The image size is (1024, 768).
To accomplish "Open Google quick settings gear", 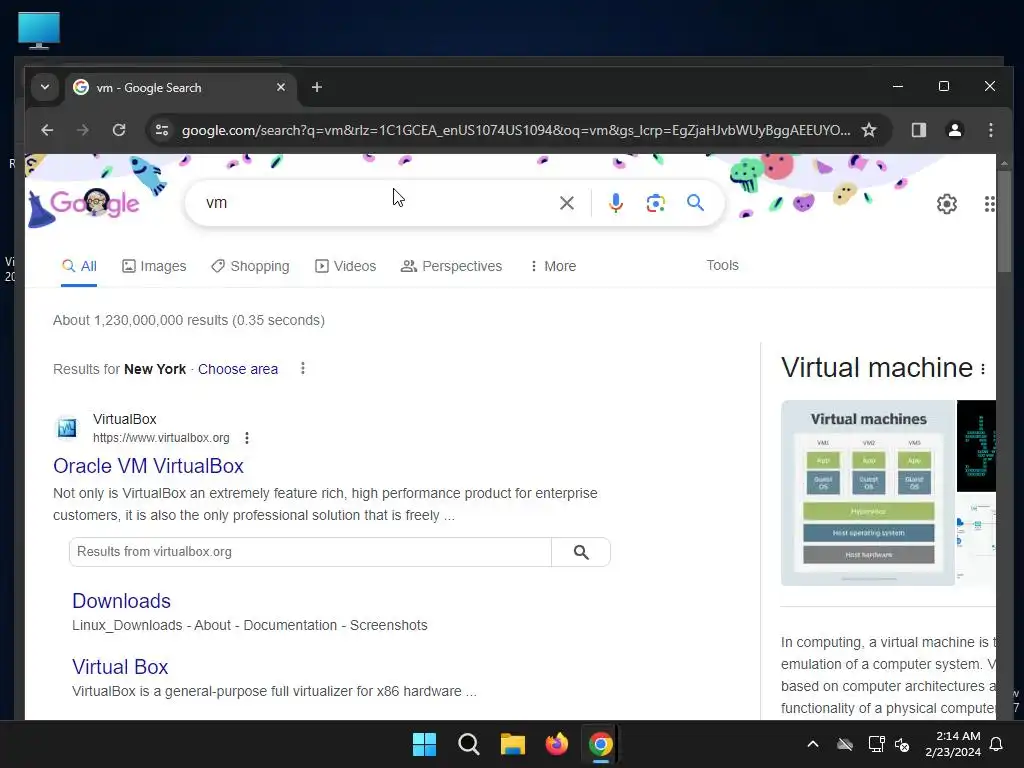I will [x=946, y=204].
